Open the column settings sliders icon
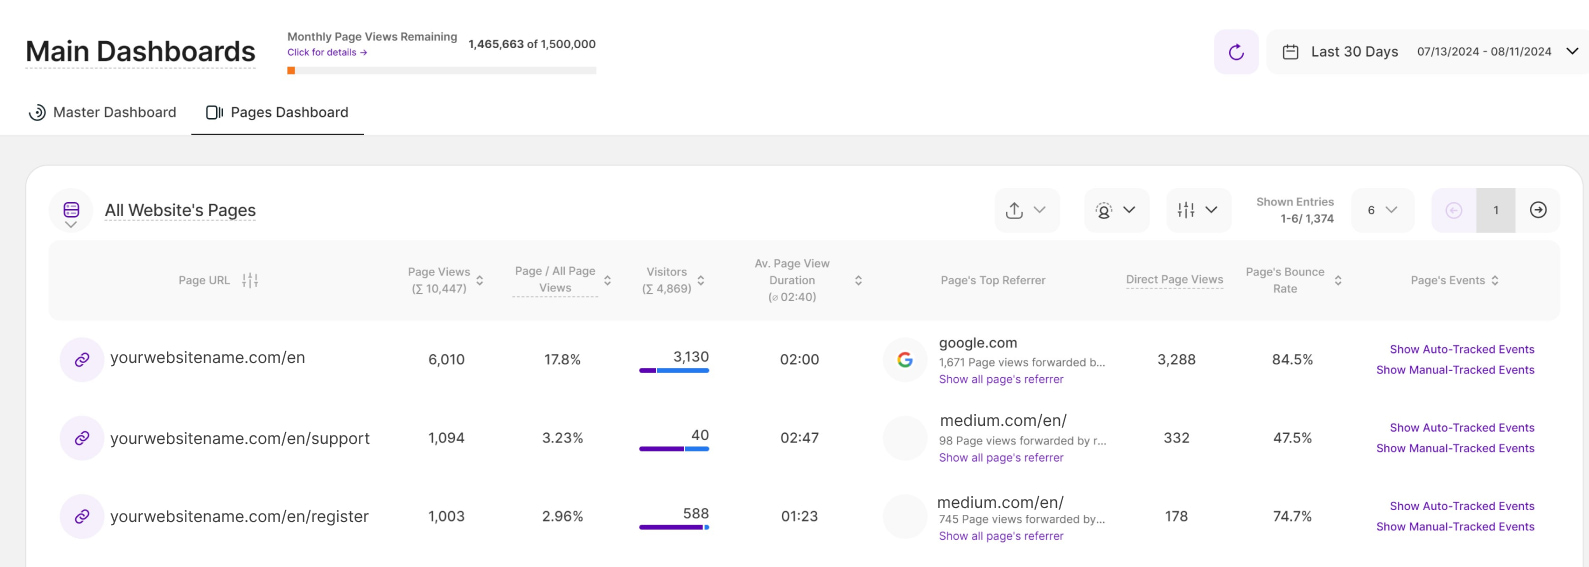1589x567 pixels. coord(1198,210)
